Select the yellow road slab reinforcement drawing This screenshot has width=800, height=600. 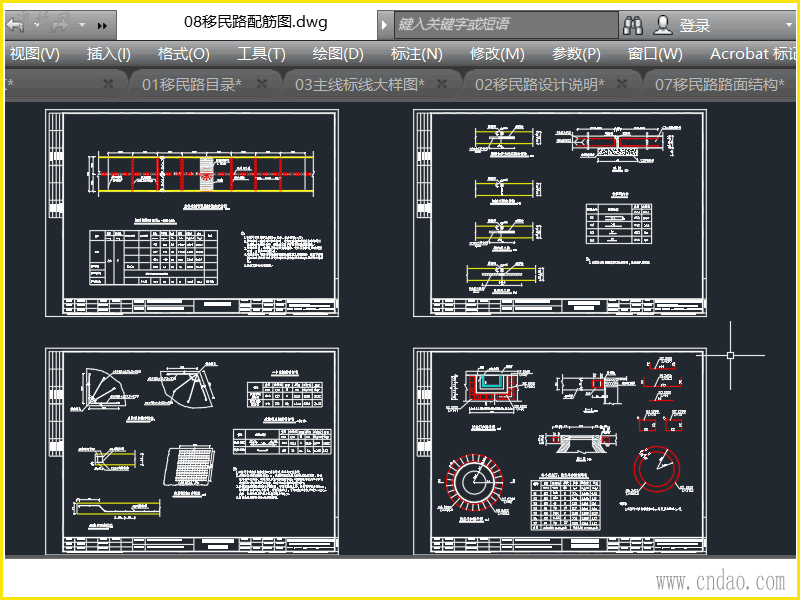click(x=204, y=173)
